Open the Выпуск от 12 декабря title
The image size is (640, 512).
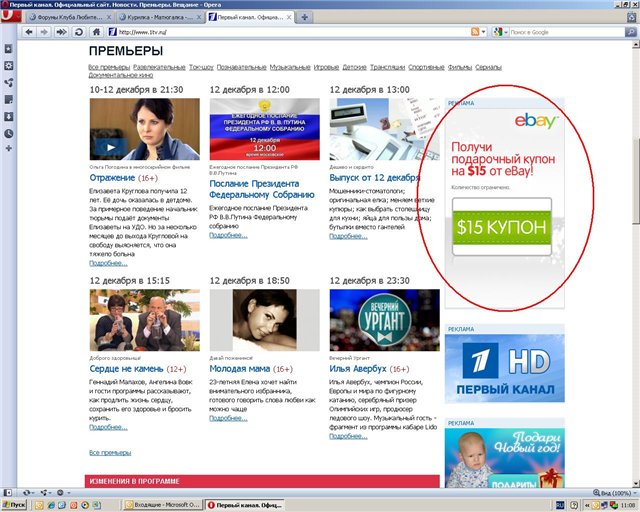(375, 178)
